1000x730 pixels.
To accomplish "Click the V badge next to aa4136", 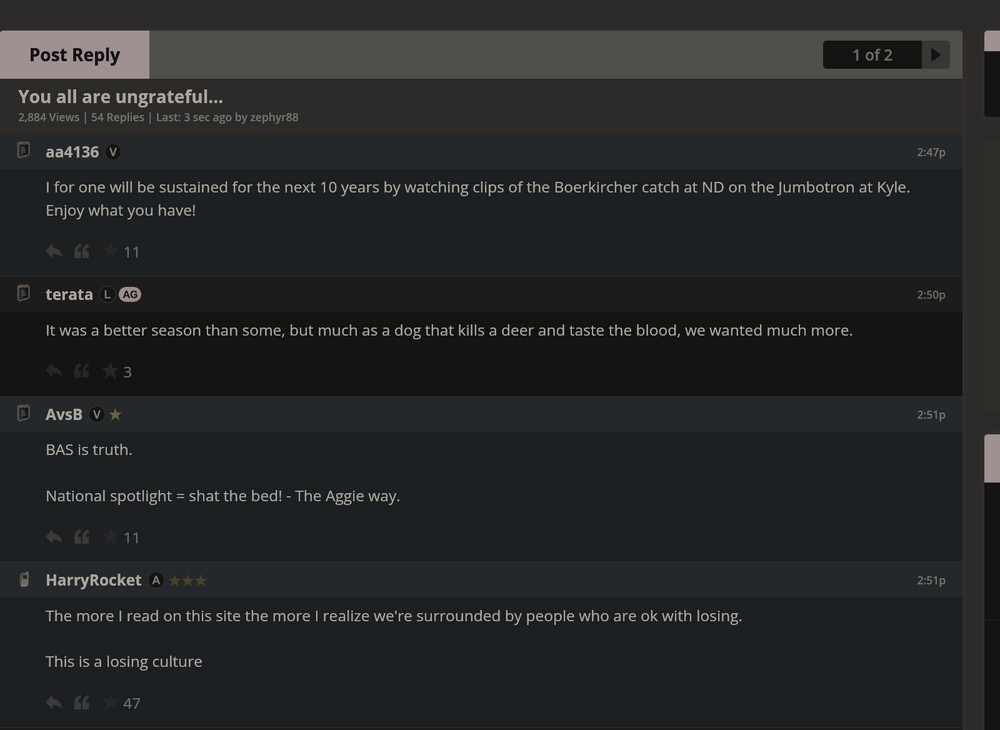I will click(x=111, y=151).
